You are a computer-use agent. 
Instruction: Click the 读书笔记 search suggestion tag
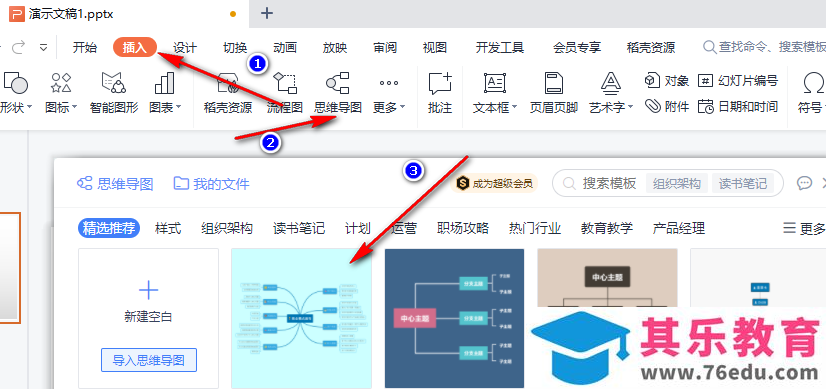pos(743,183)
